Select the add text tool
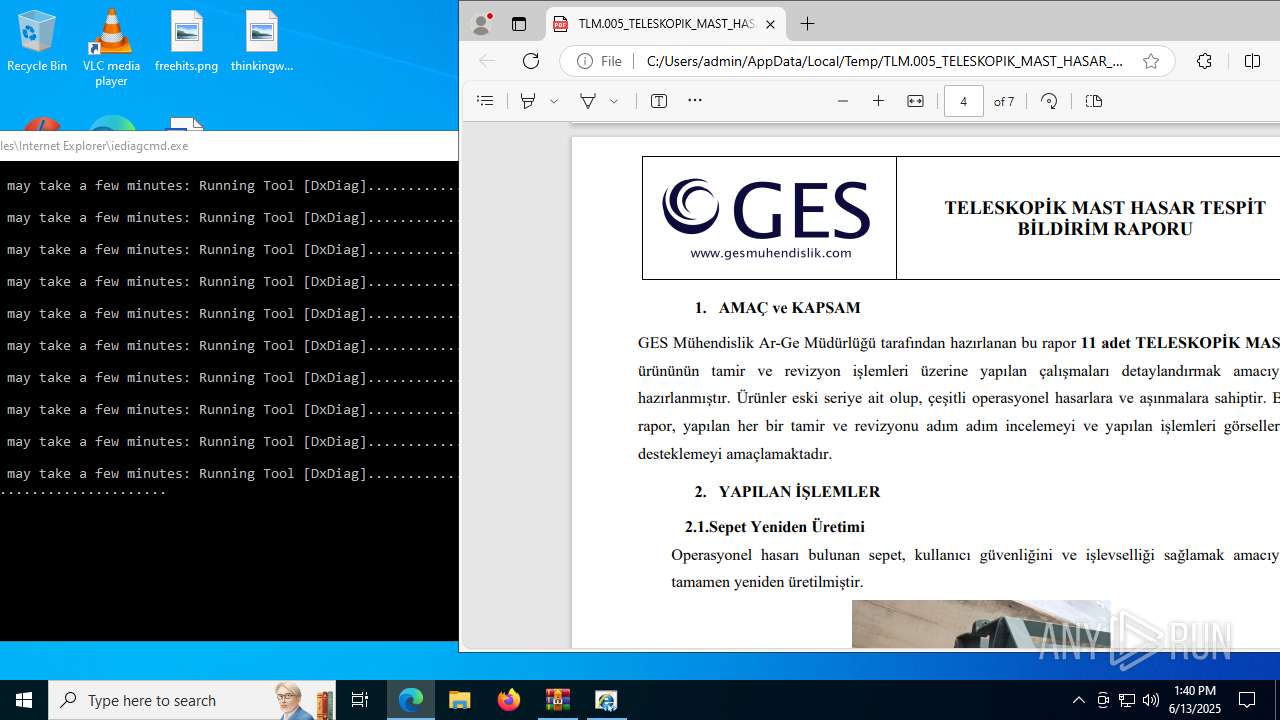Screen dimensions: 1280x720 click(x=659, y=101)
